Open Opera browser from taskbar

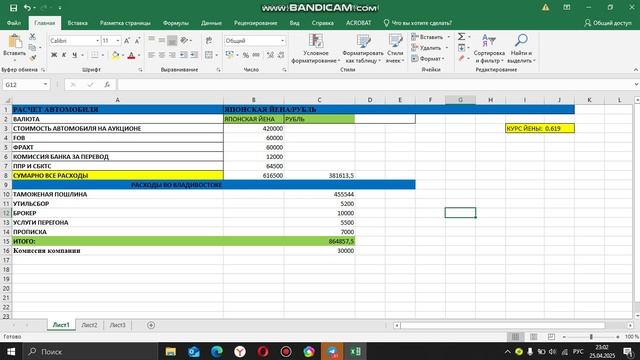click(263, 351)
